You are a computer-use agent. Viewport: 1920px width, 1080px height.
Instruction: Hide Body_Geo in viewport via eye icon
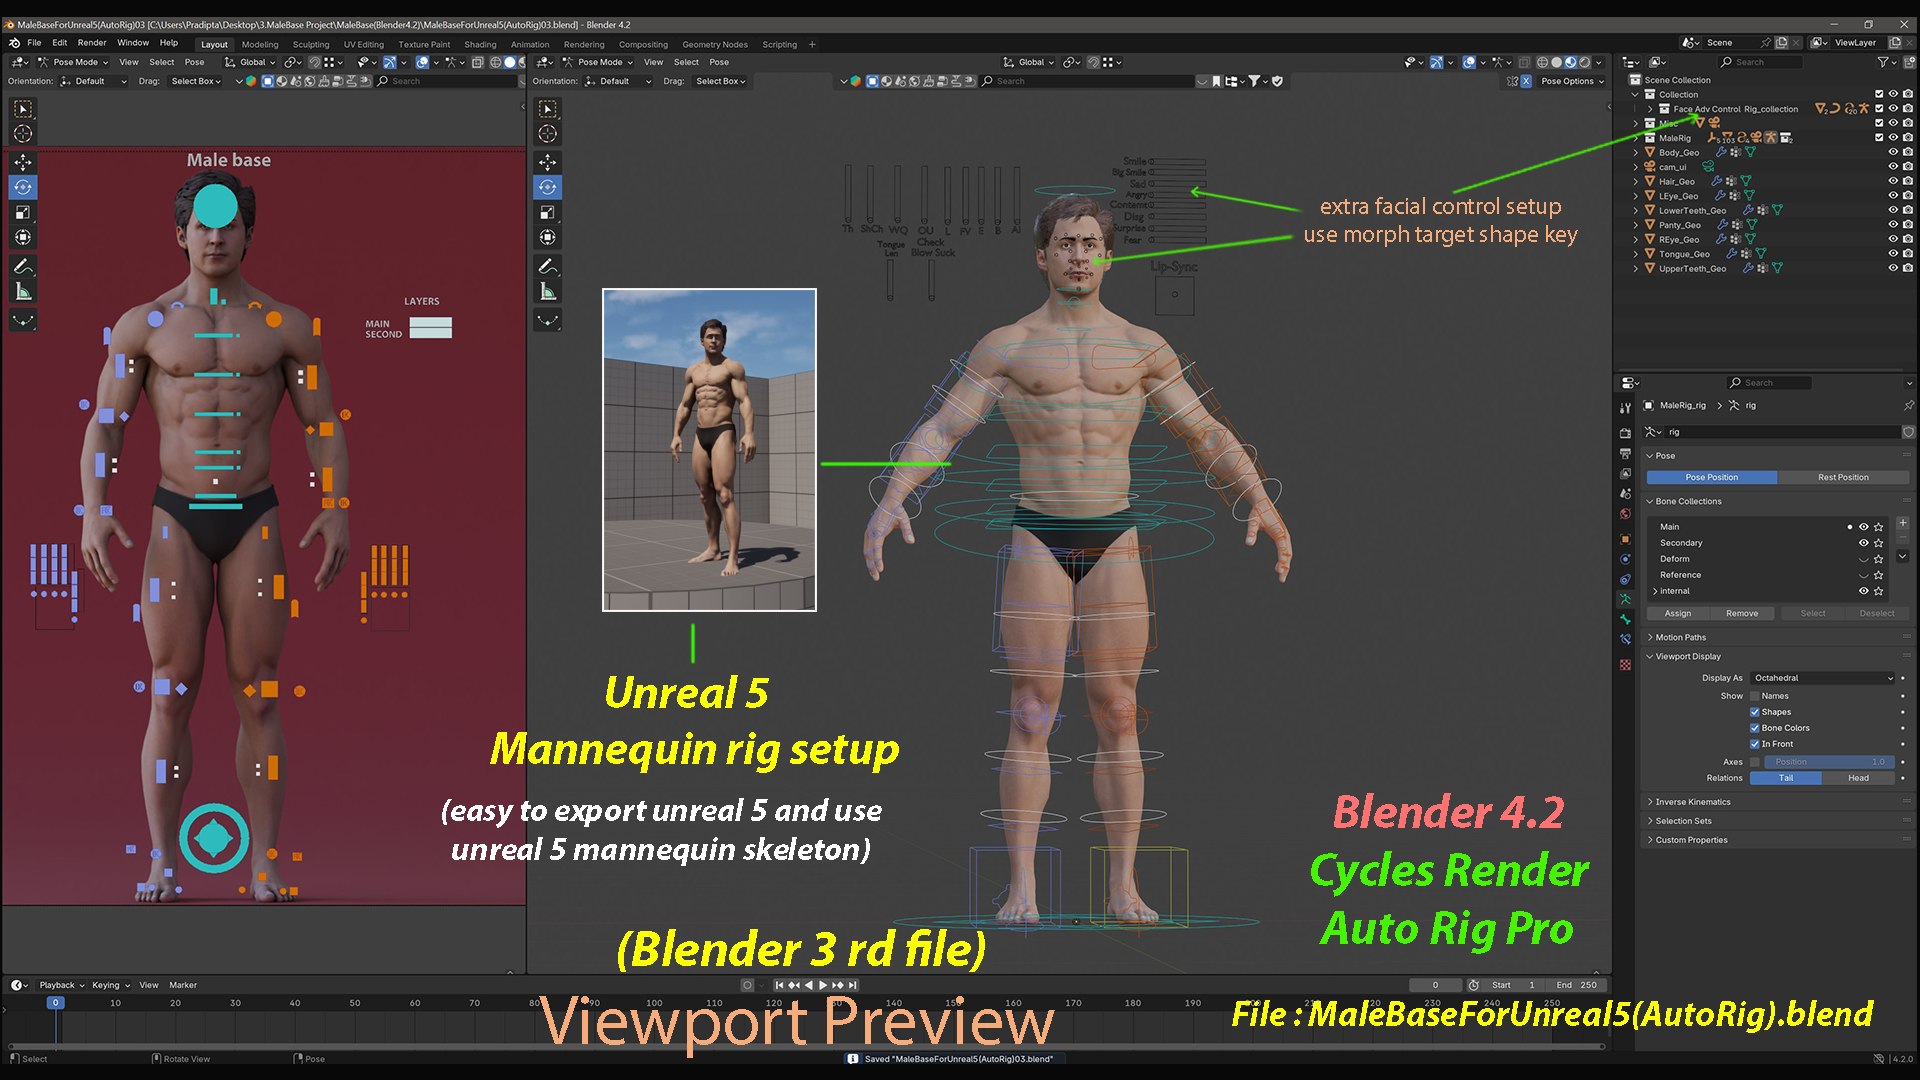1893,153
